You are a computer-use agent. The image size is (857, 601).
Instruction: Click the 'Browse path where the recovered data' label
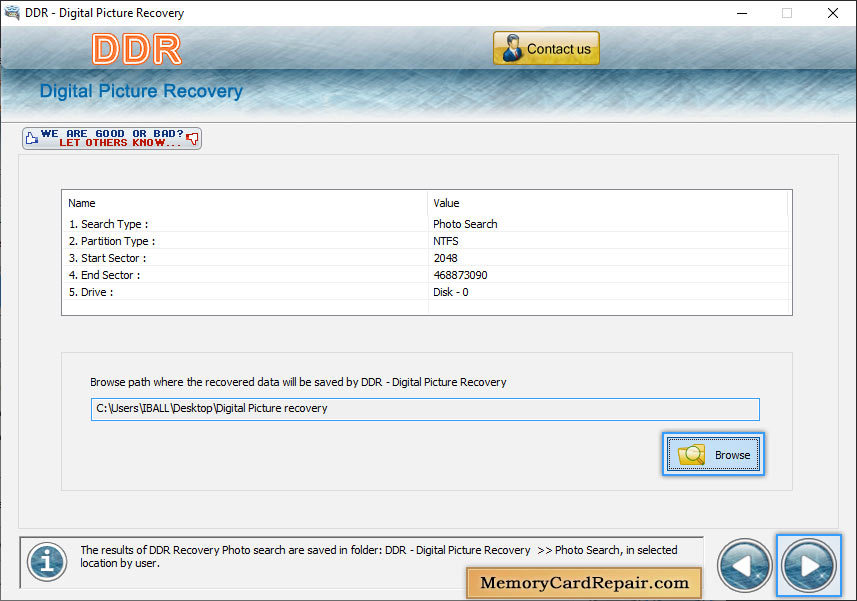click(x=298, y=382)
